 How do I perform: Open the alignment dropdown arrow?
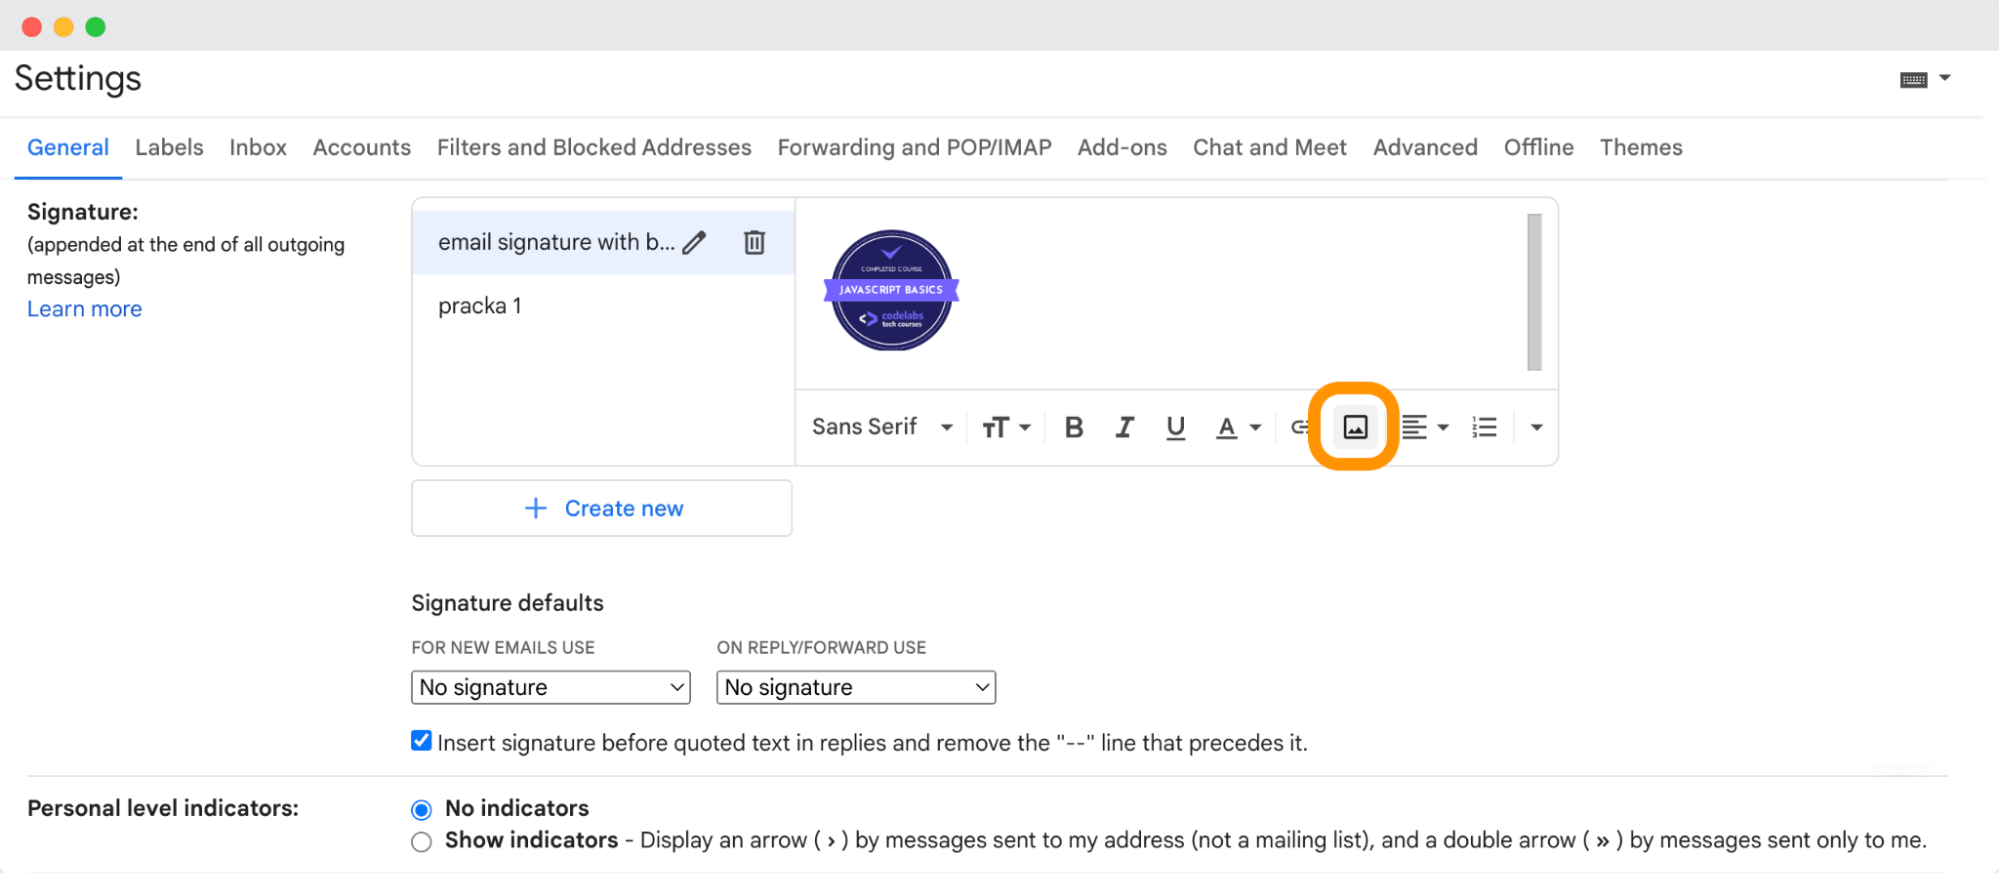[x=1443, y=428]
